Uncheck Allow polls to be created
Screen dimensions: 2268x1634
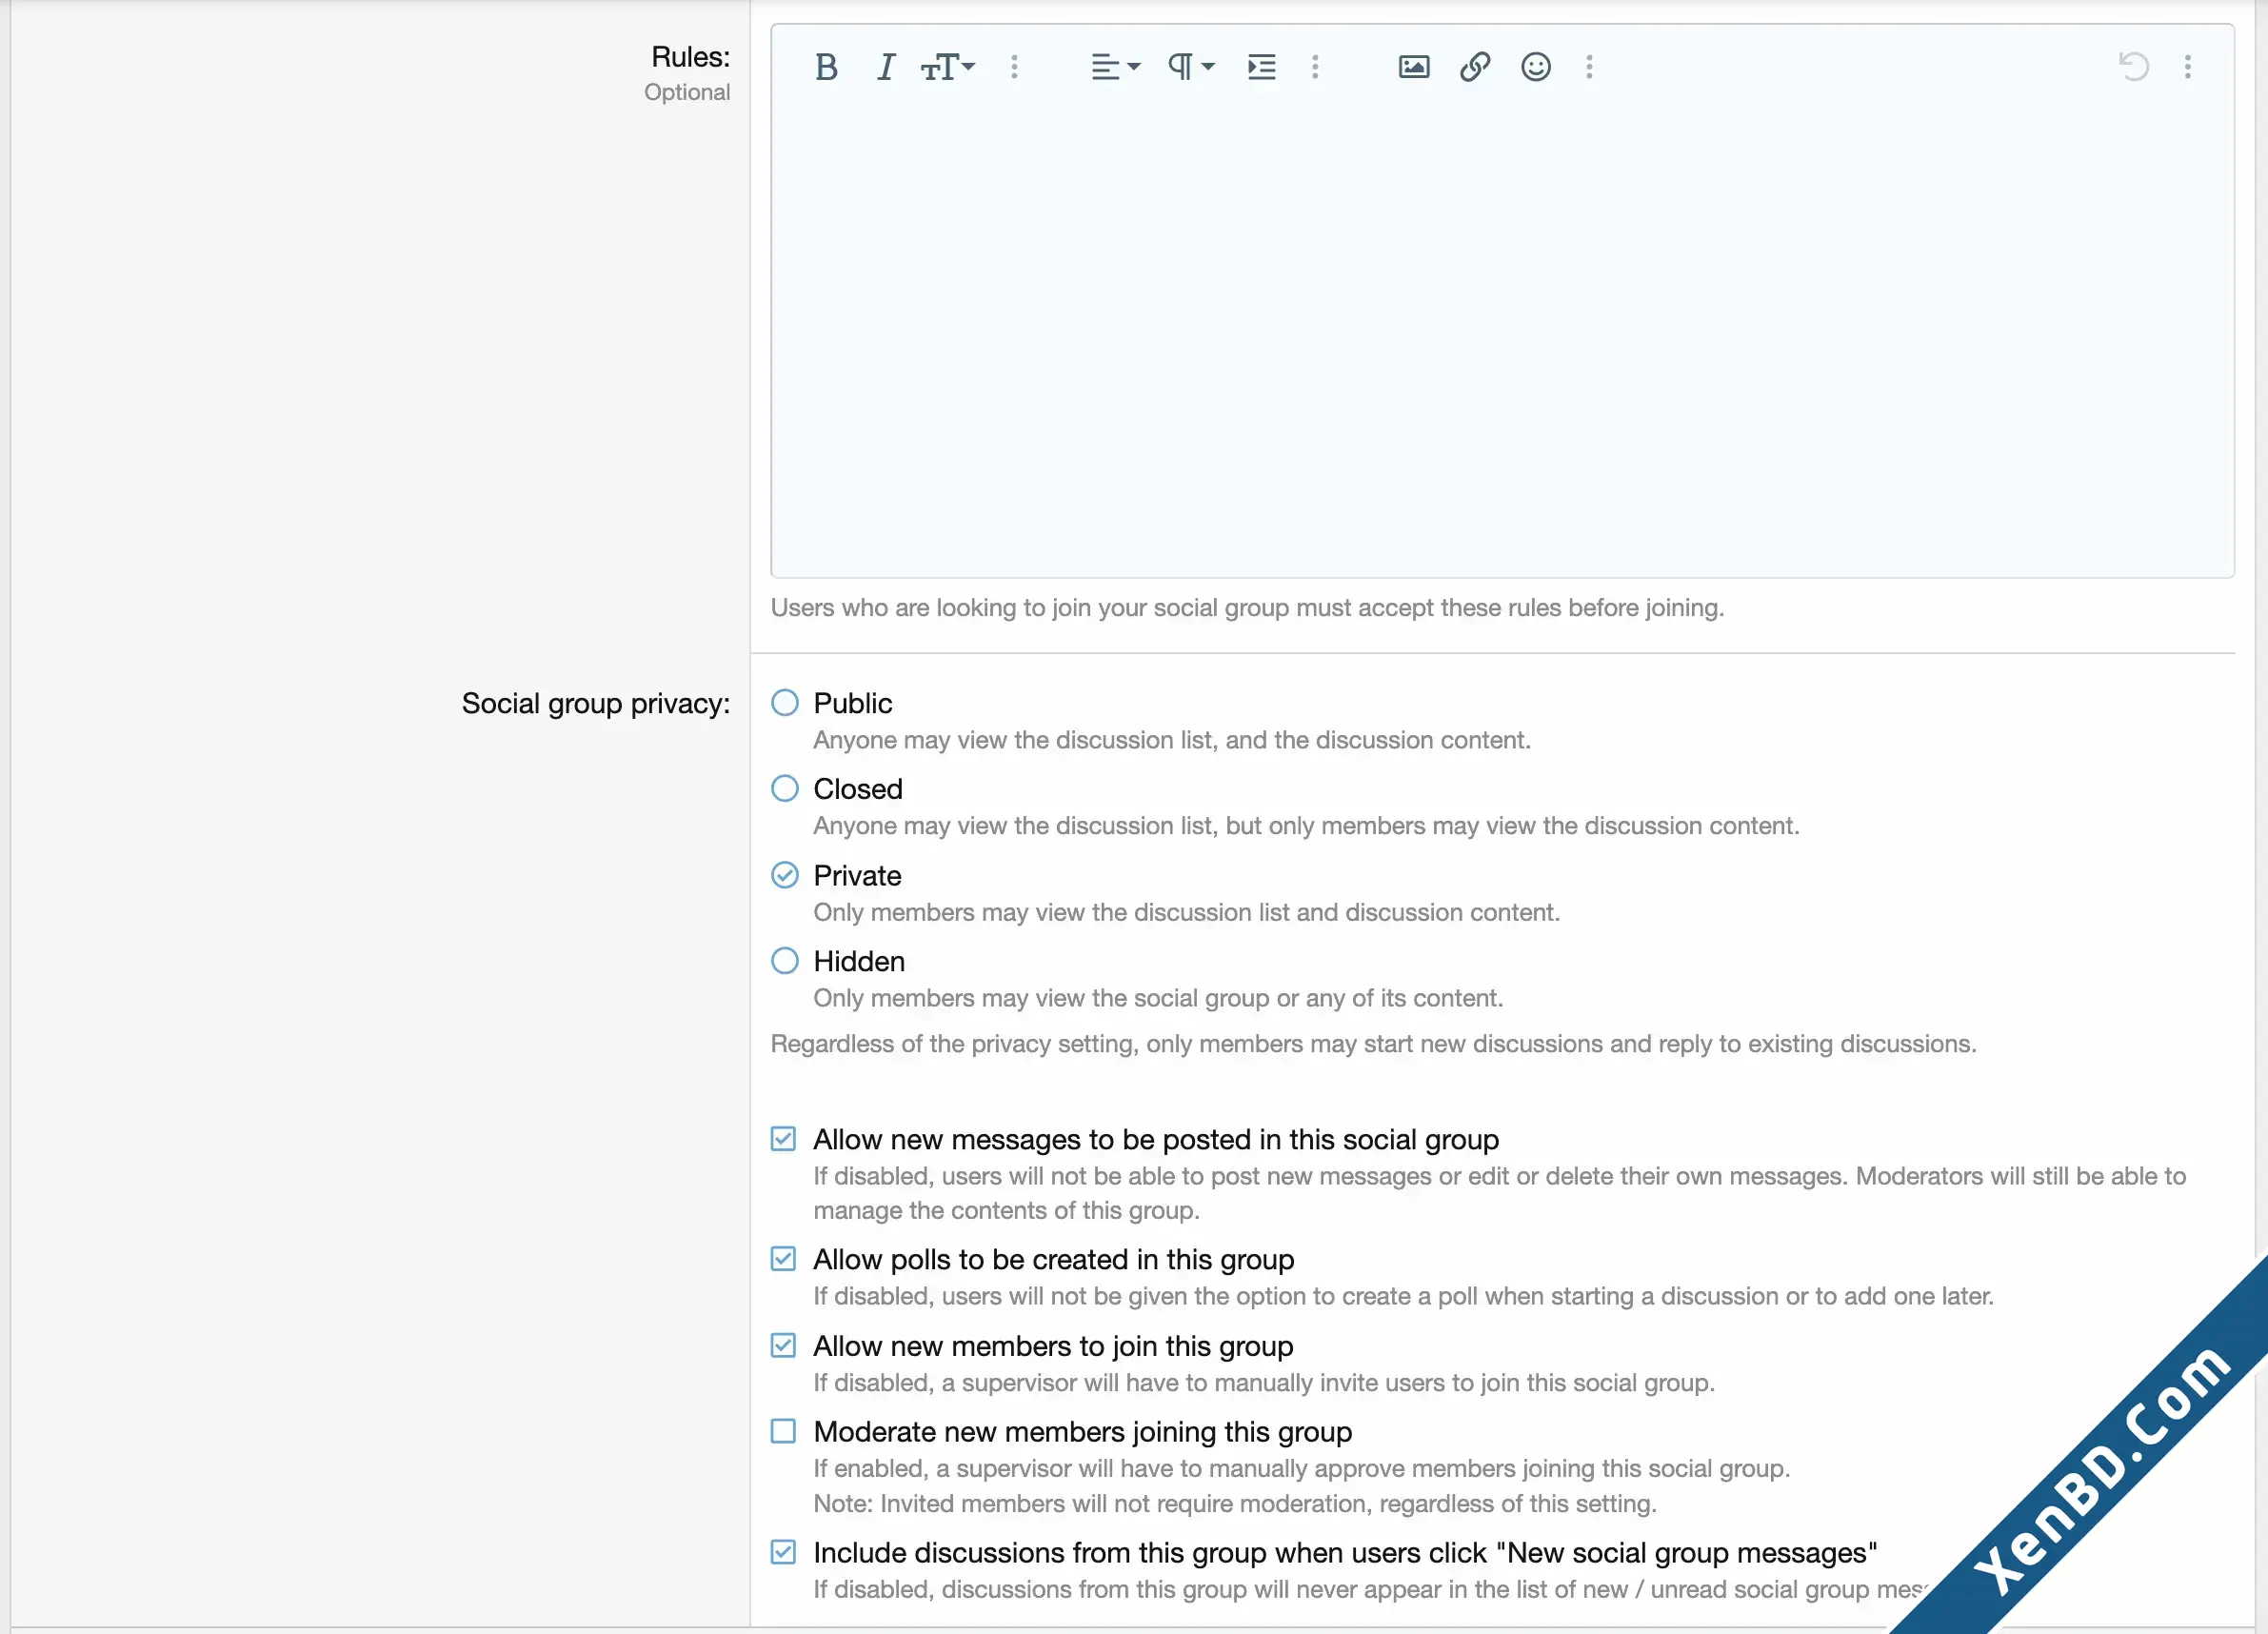point(784,1259)
